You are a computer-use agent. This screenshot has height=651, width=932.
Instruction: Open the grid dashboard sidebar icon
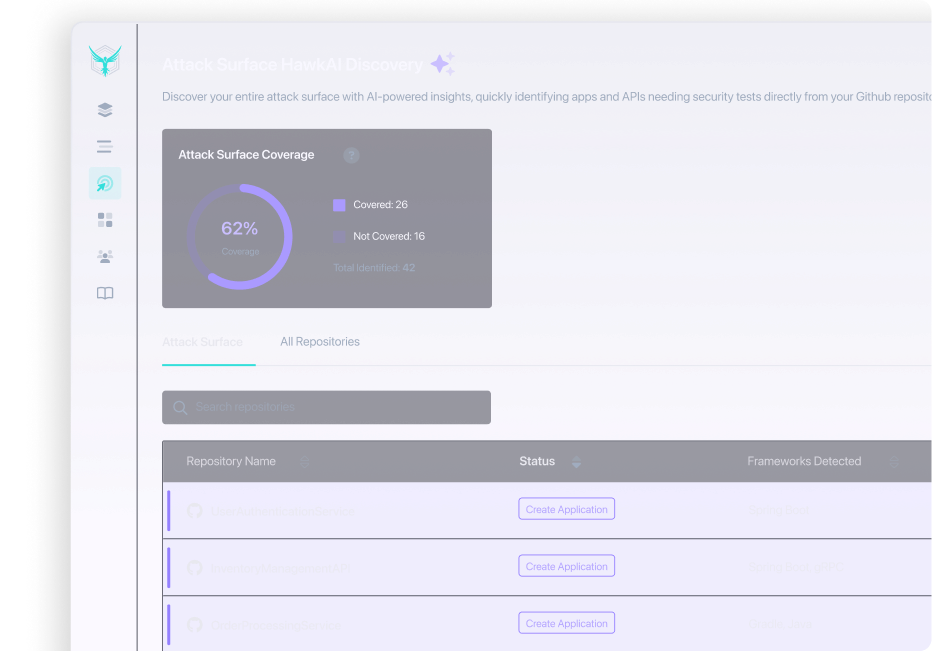[105, 220]
